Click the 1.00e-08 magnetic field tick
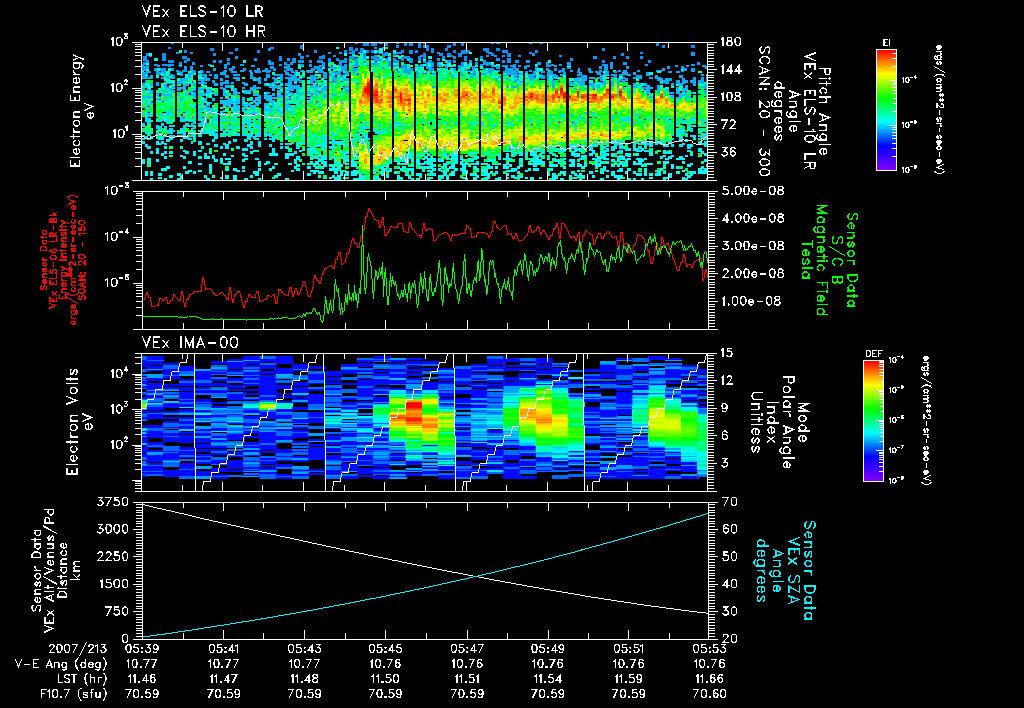The height and width of the screenshot is (708, 1024). pyautogui.click(x=752, y=300)
